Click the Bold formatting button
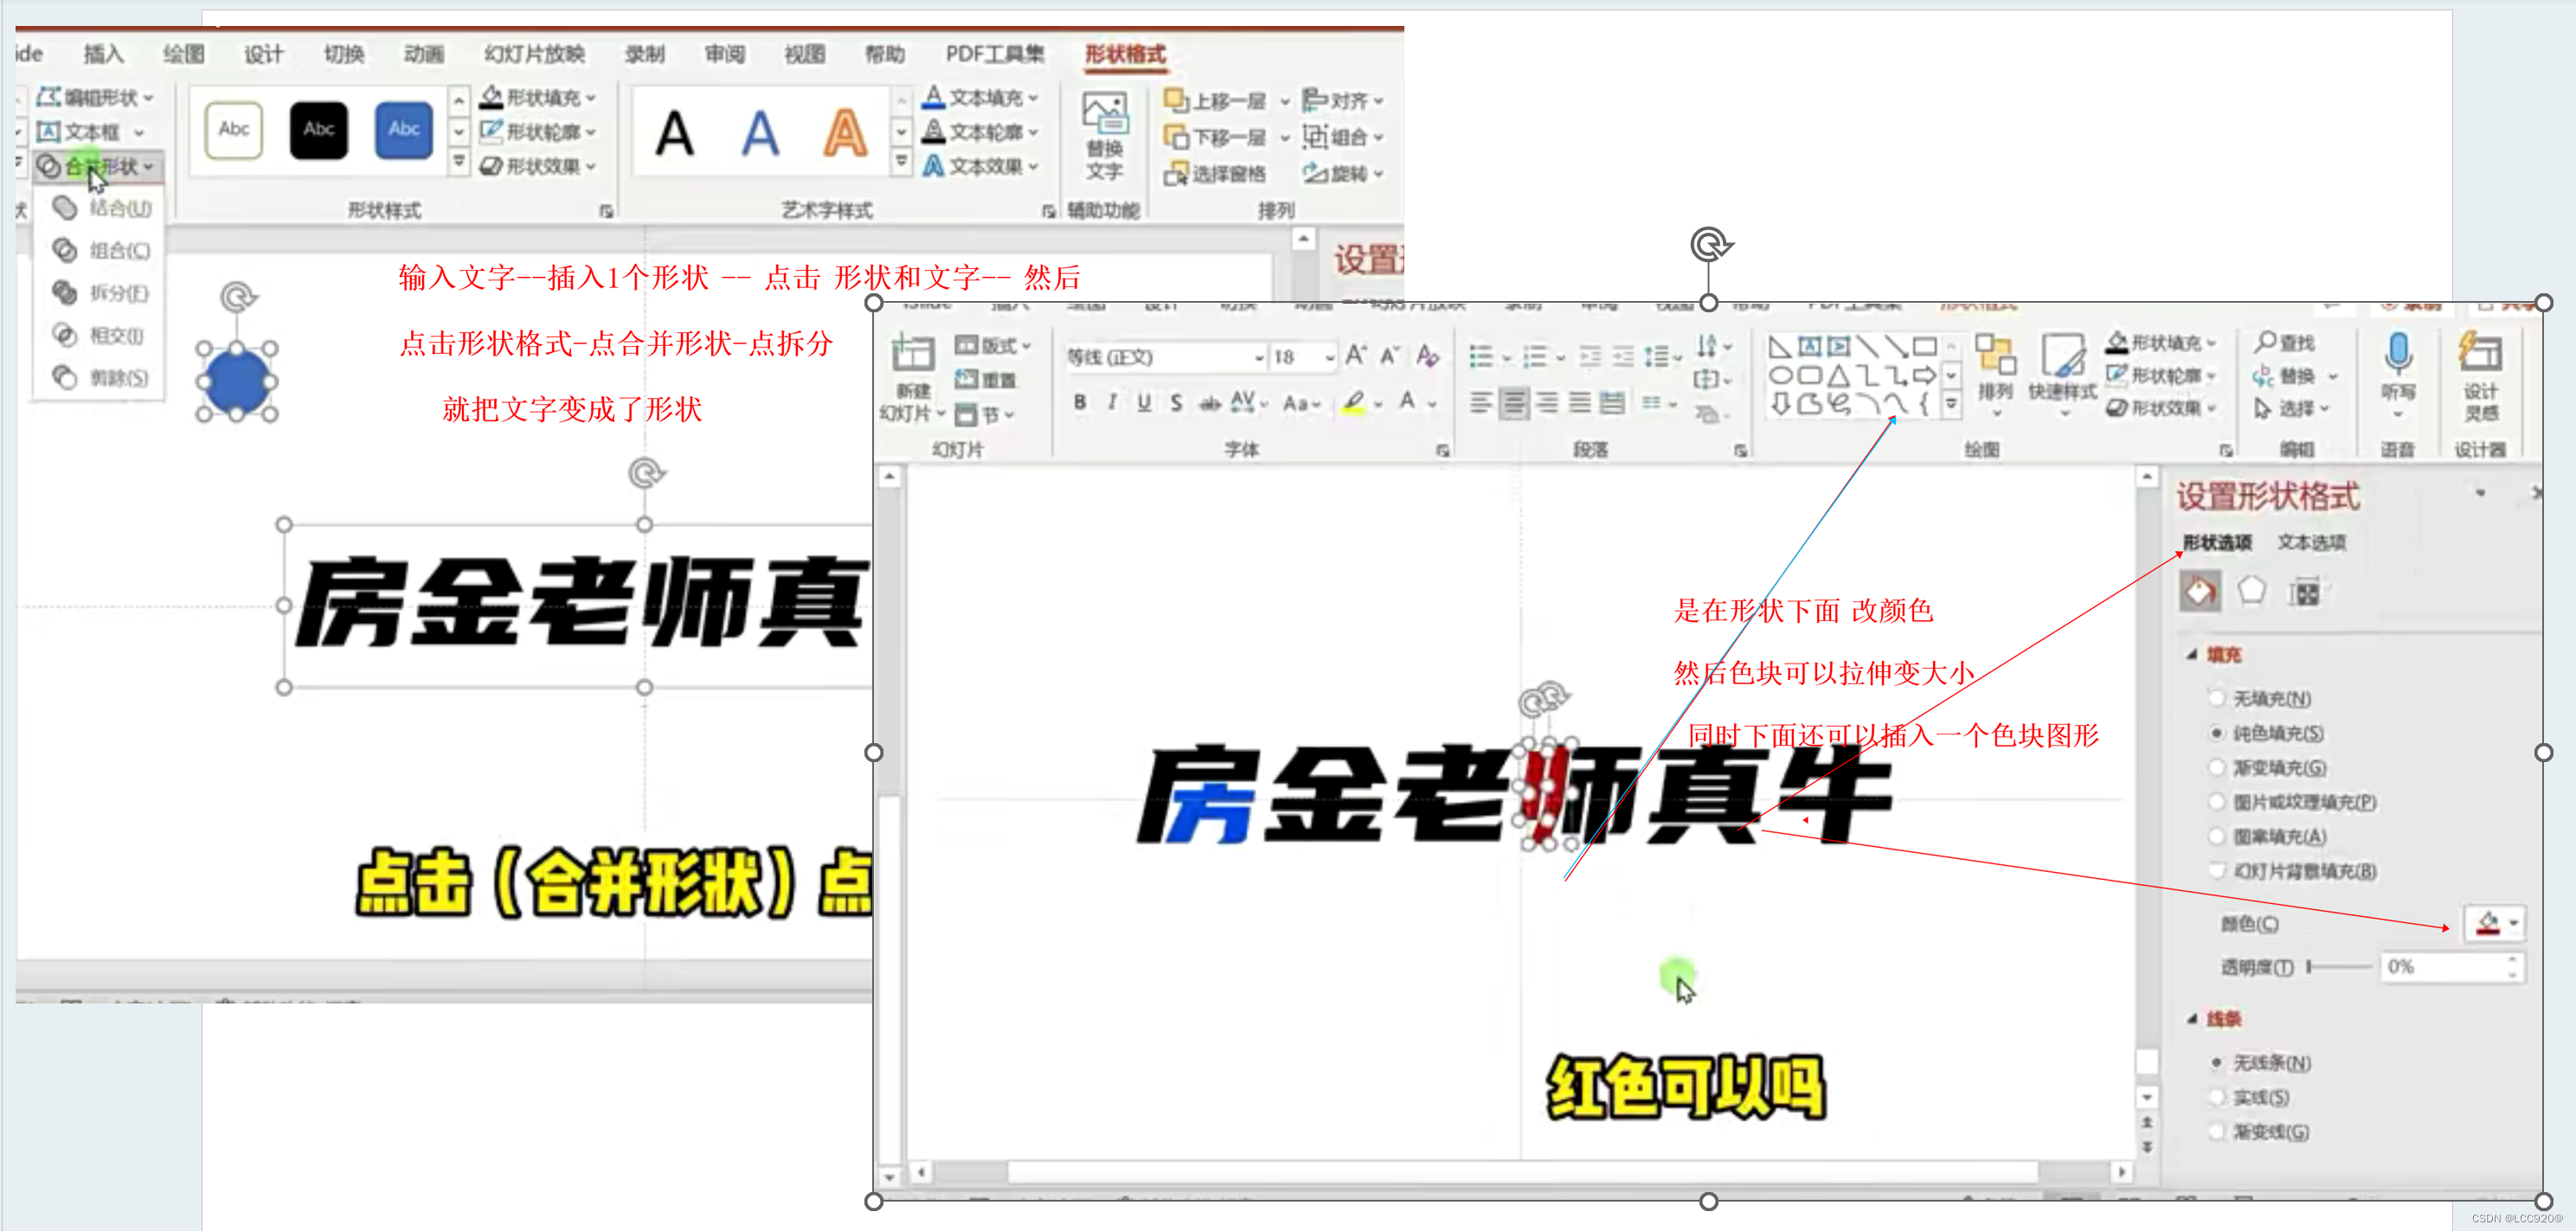The height and width of the screenshot is (1231, 2576). [1079, 403]
